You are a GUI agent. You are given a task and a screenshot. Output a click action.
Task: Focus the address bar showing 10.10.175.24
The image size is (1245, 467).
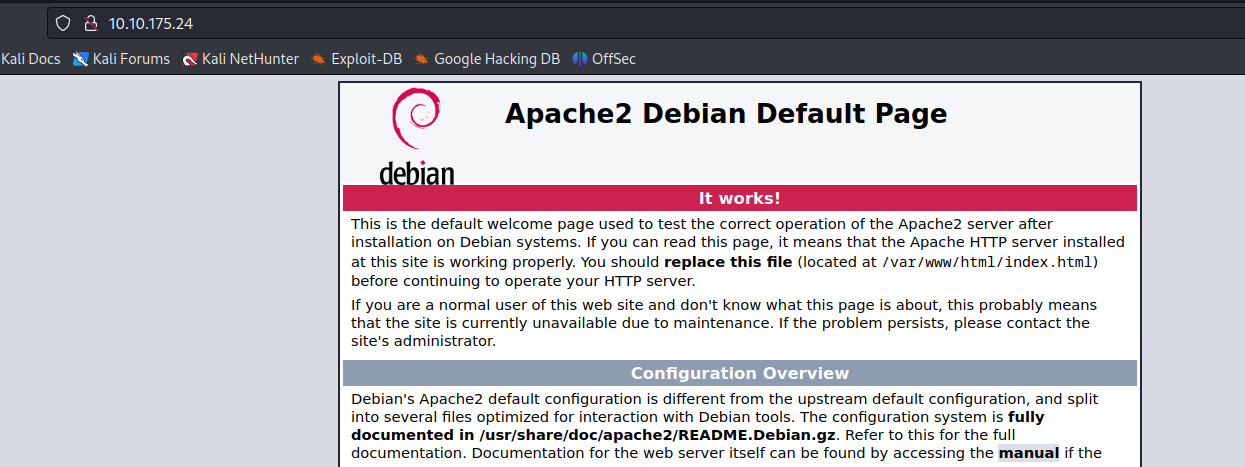coord(640,23)
